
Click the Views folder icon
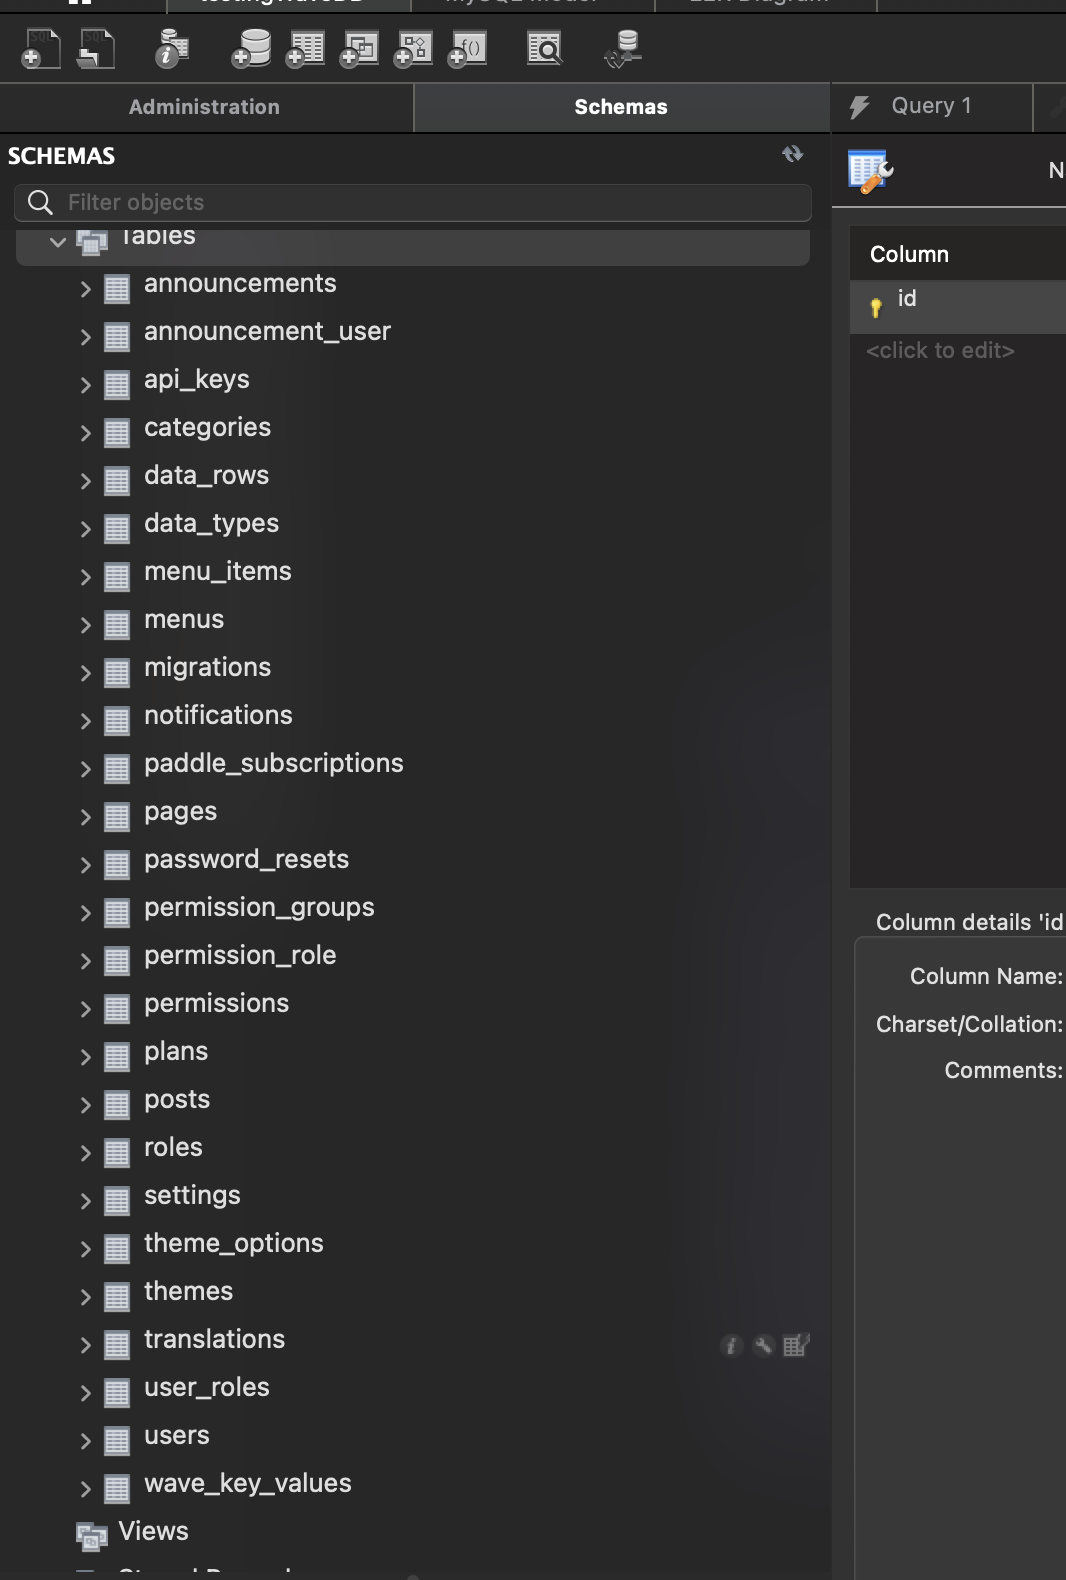pyautogui.click(x=92, y=1535)
